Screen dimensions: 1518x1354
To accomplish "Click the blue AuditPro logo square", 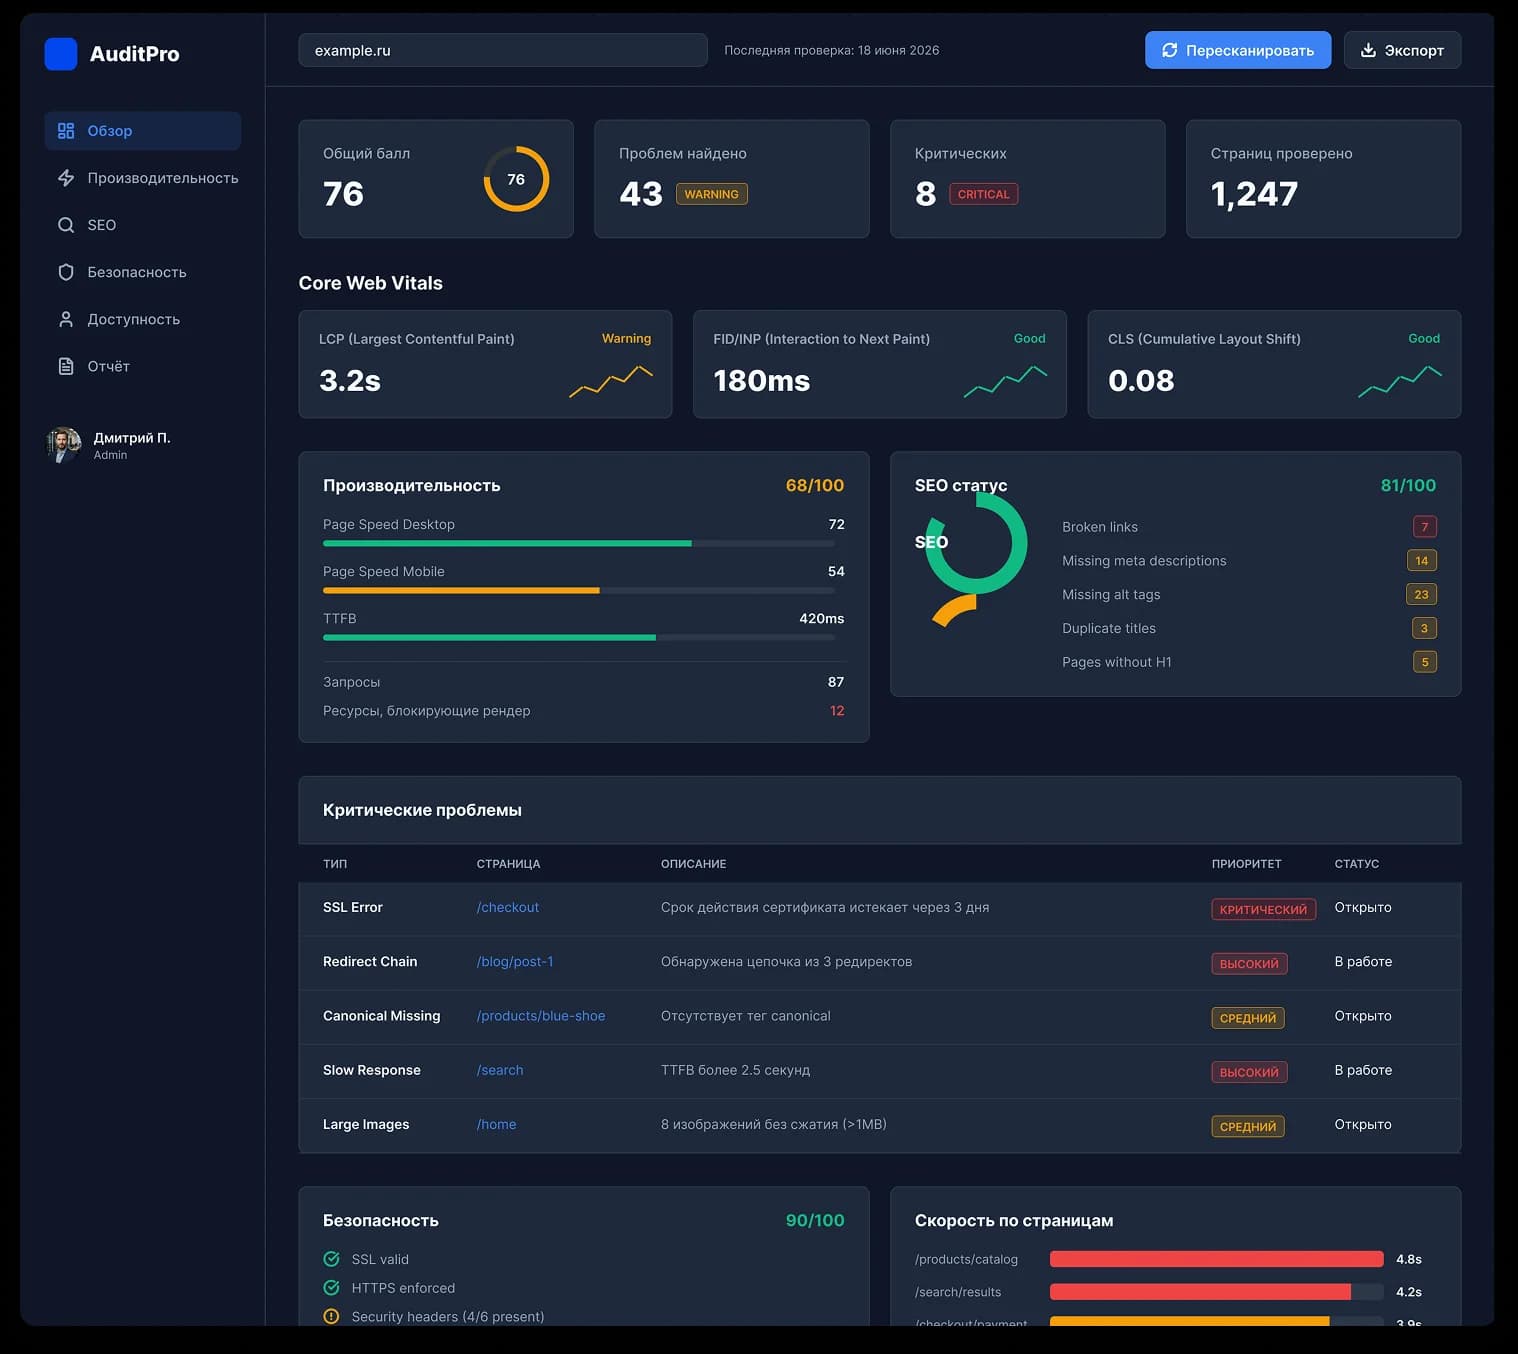I will point(61,54).
